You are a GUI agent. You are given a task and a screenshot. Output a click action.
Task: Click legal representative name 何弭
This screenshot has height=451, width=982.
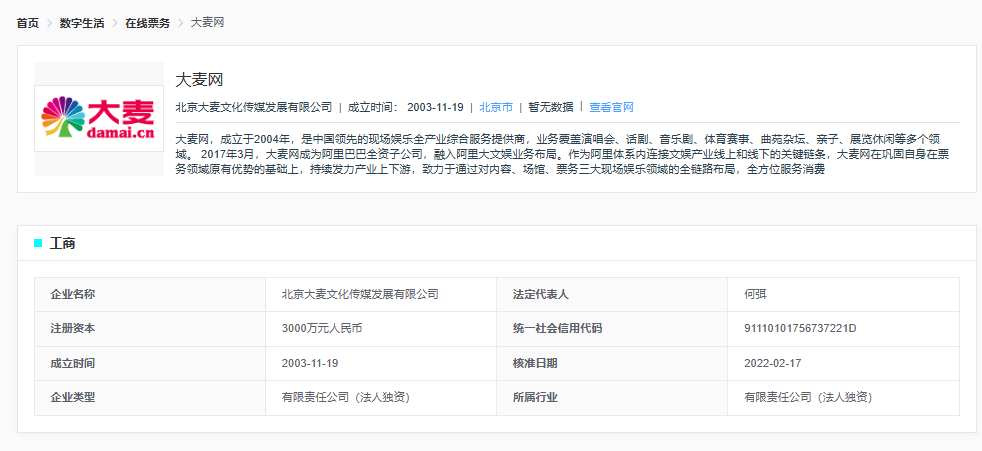(755, 294)
